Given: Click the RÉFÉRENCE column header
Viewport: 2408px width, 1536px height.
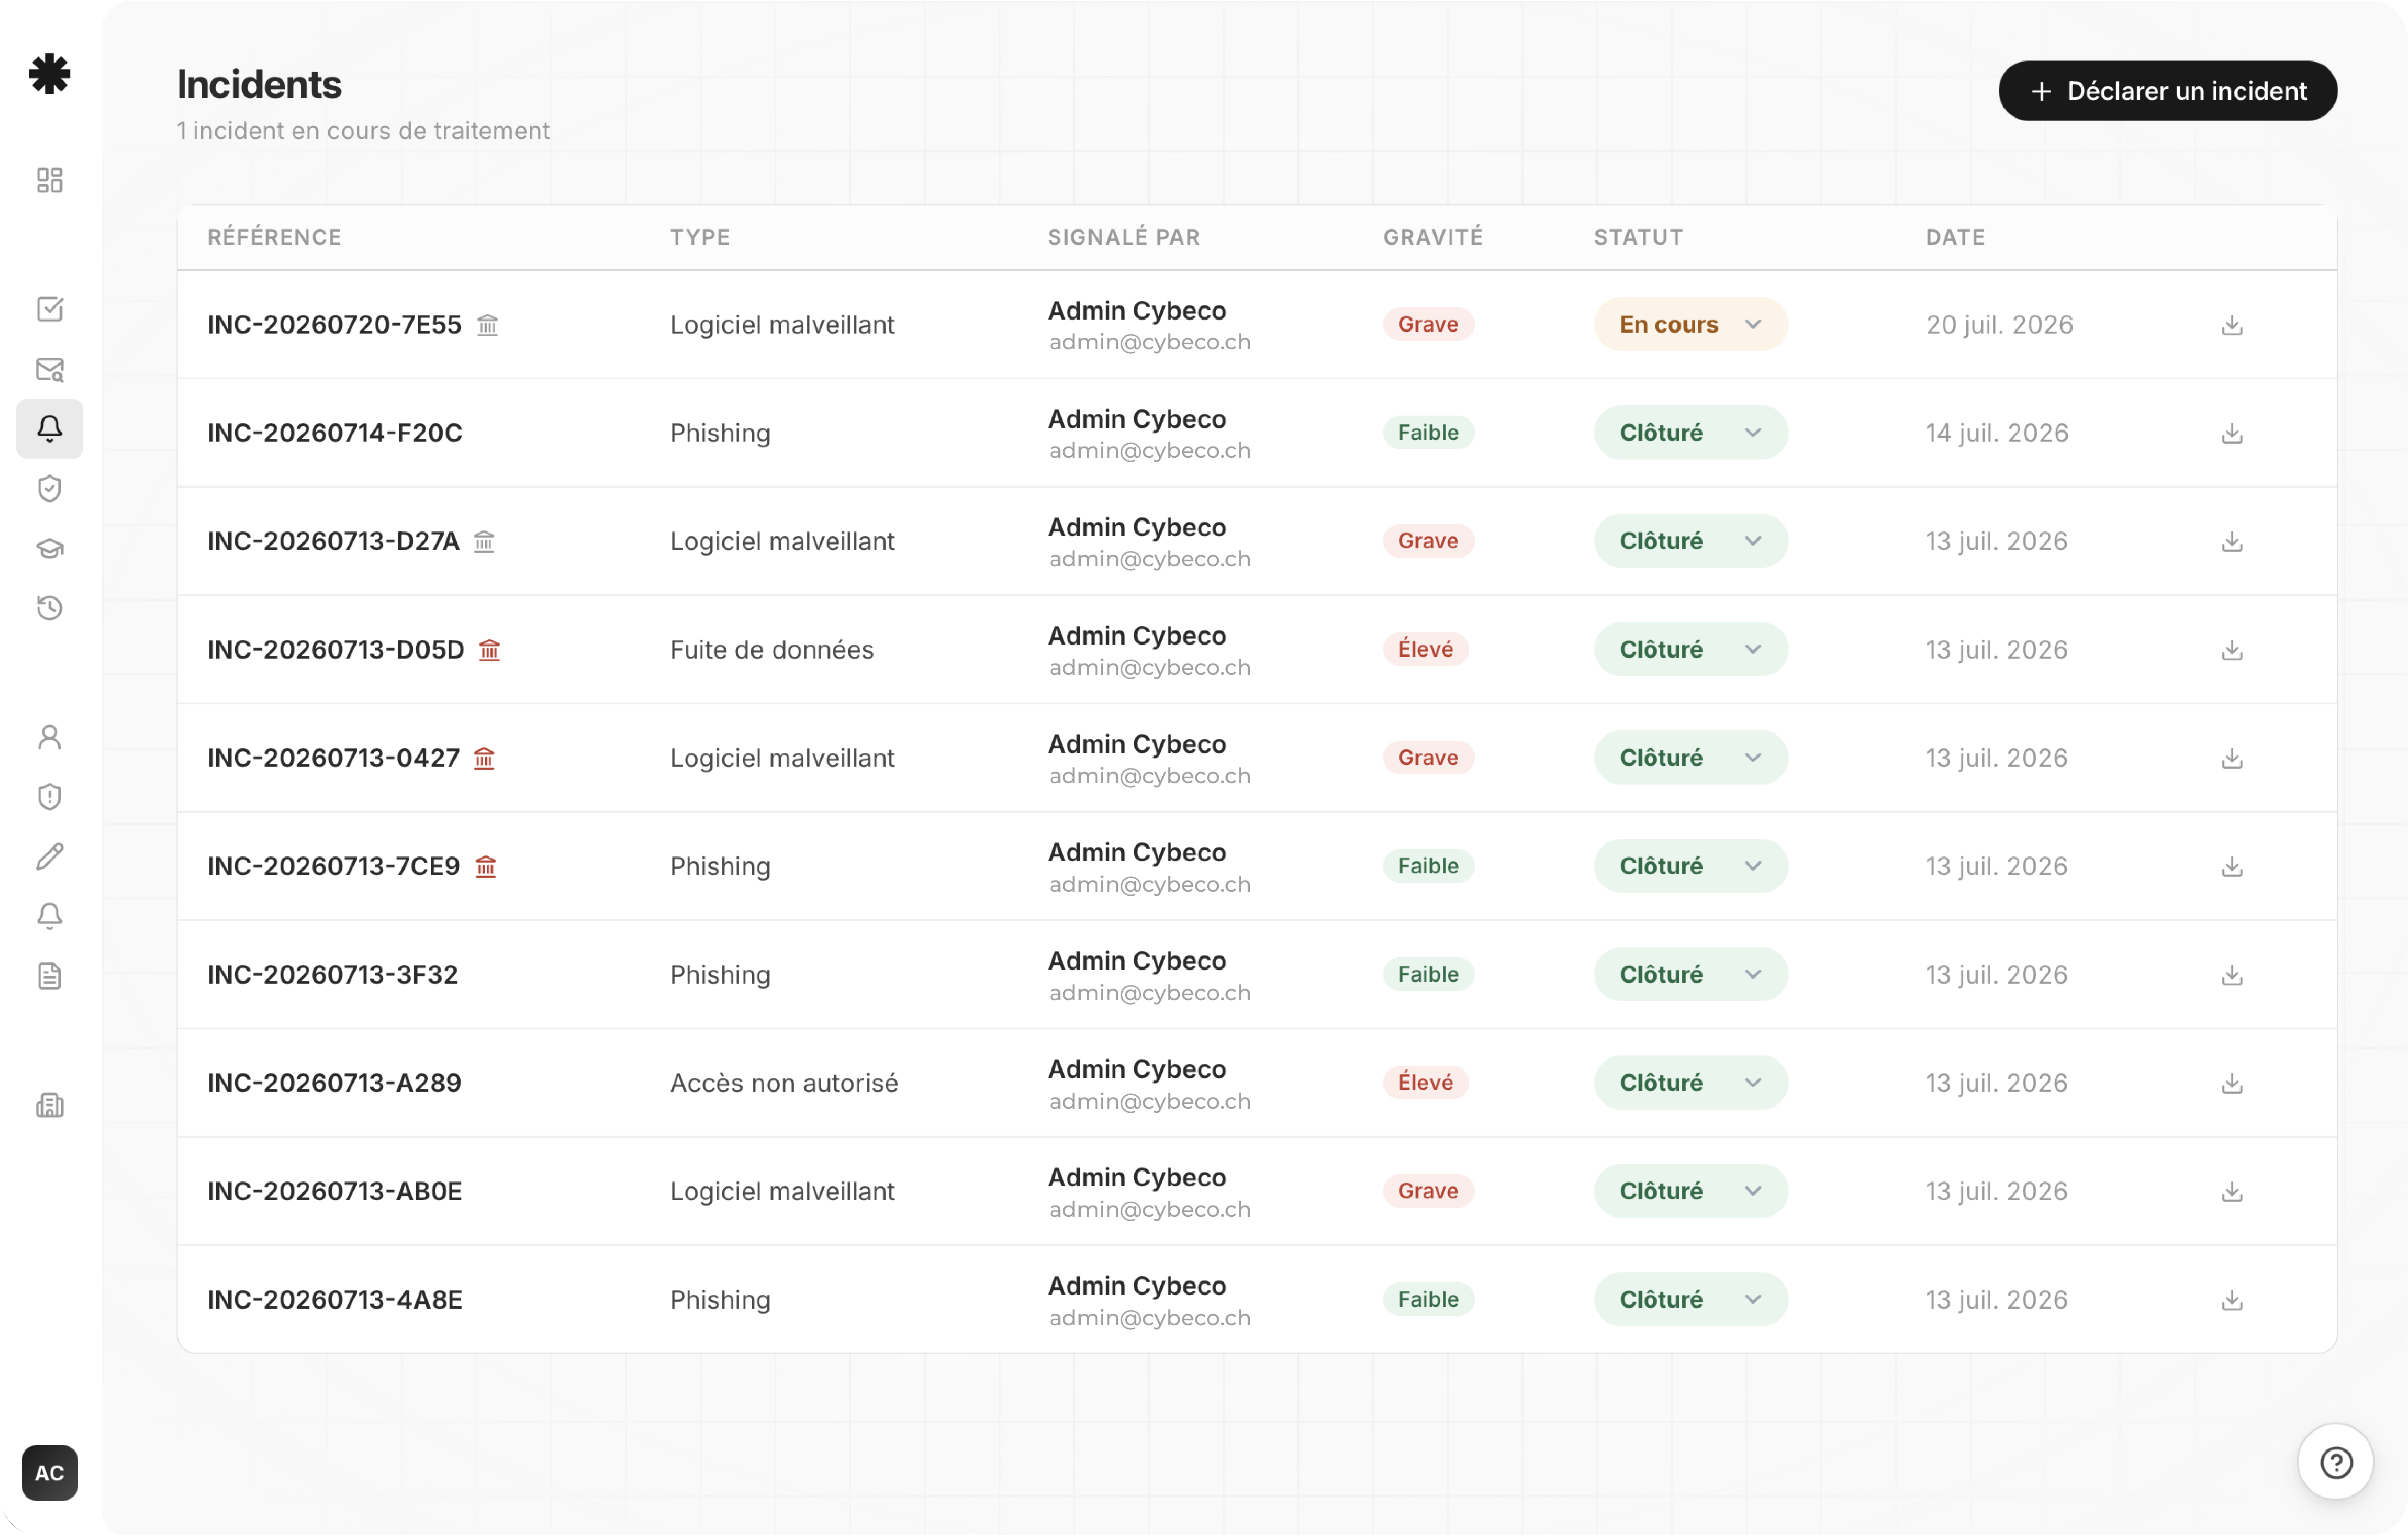Looking at the screenshot, I should 274,237.
